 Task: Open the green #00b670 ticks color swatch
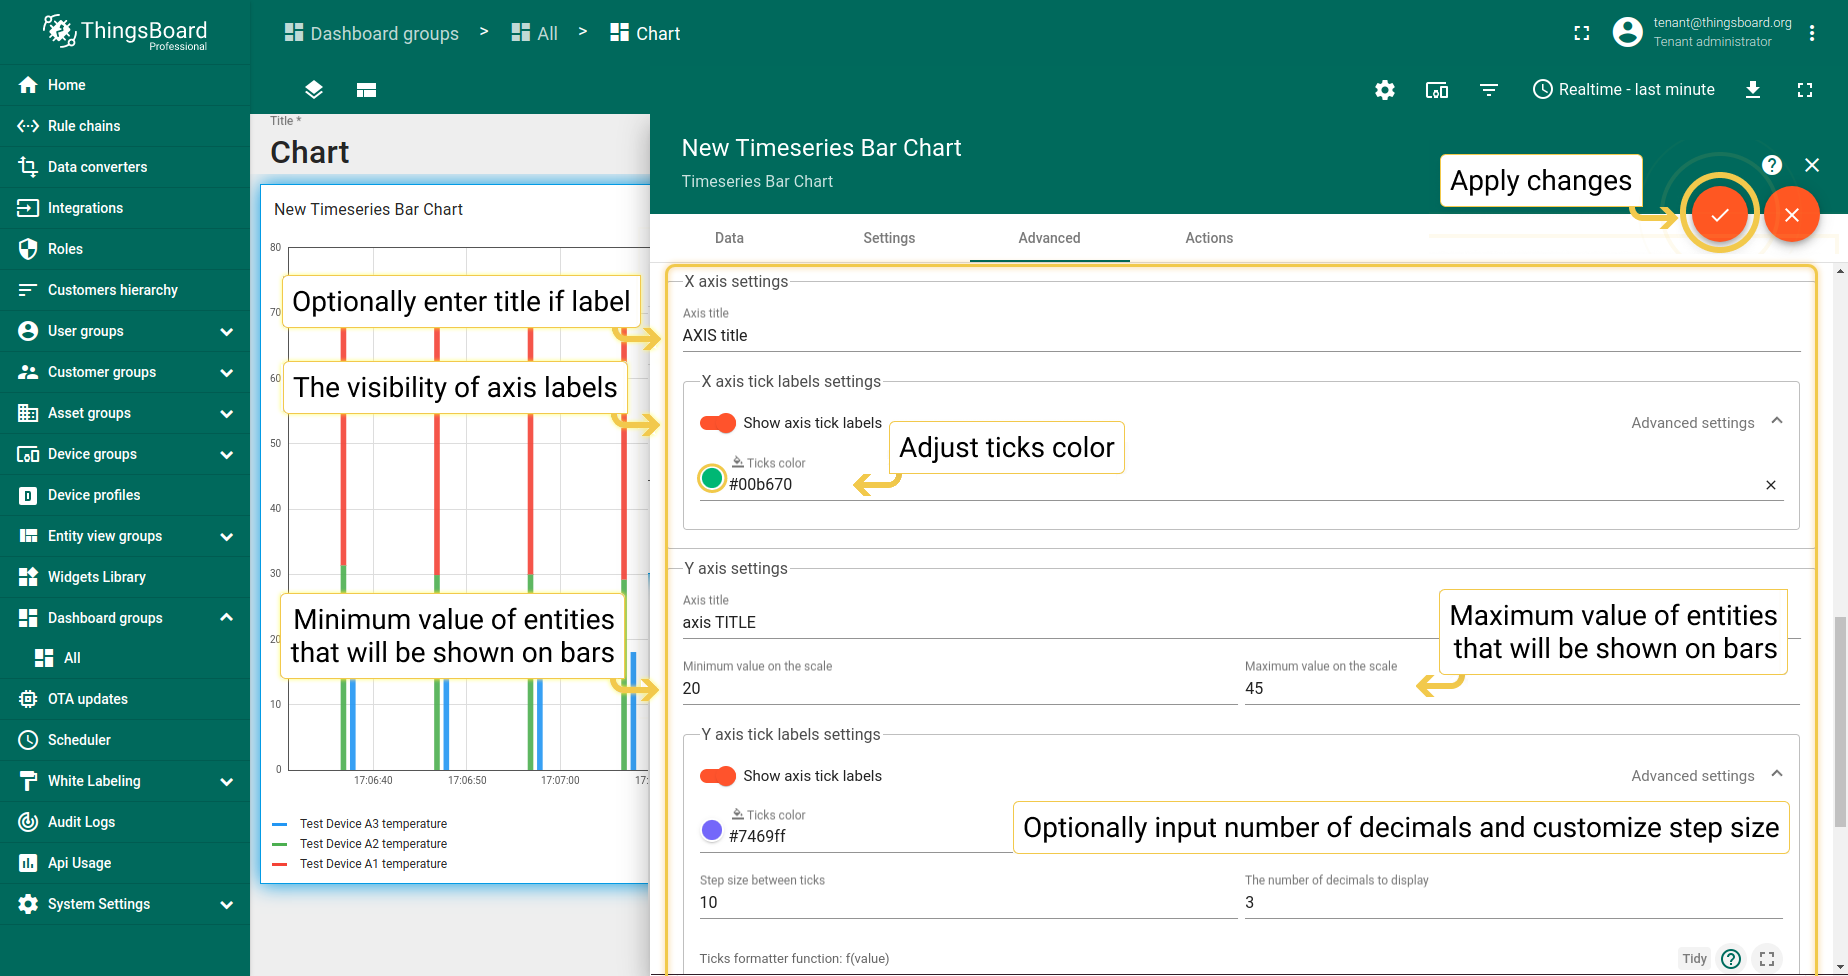point(712,479)
